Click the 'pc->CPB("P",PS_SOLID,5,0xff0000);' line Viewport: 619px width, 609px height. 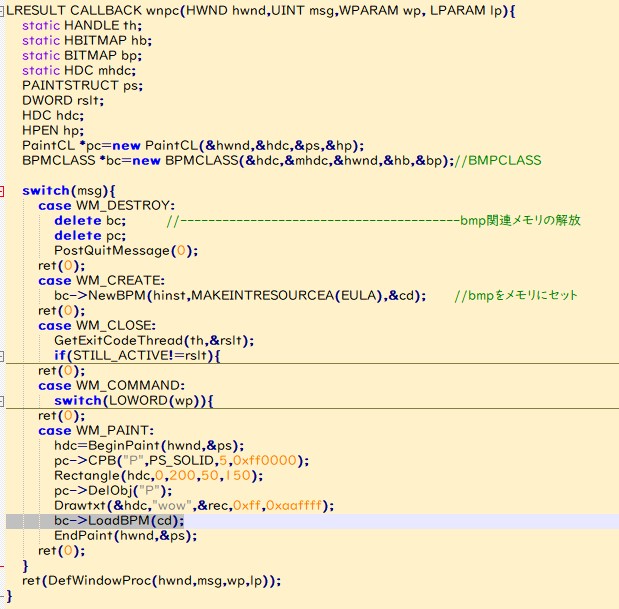pyautogui.click(x=182, y=461)
